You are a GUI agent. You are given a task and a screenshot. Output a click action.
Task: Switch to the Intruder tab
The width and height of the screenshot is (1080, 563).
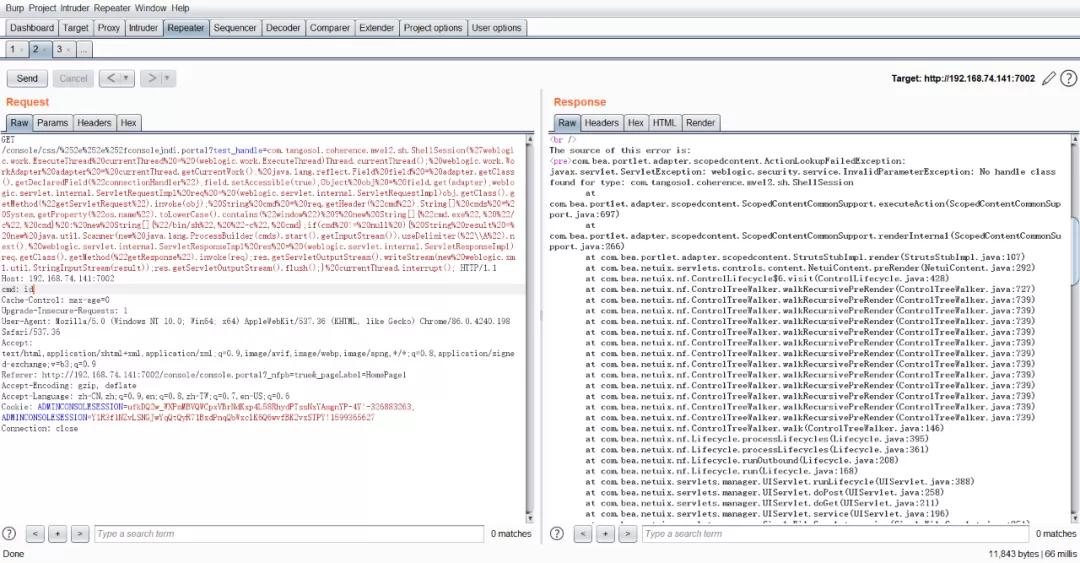143,28
